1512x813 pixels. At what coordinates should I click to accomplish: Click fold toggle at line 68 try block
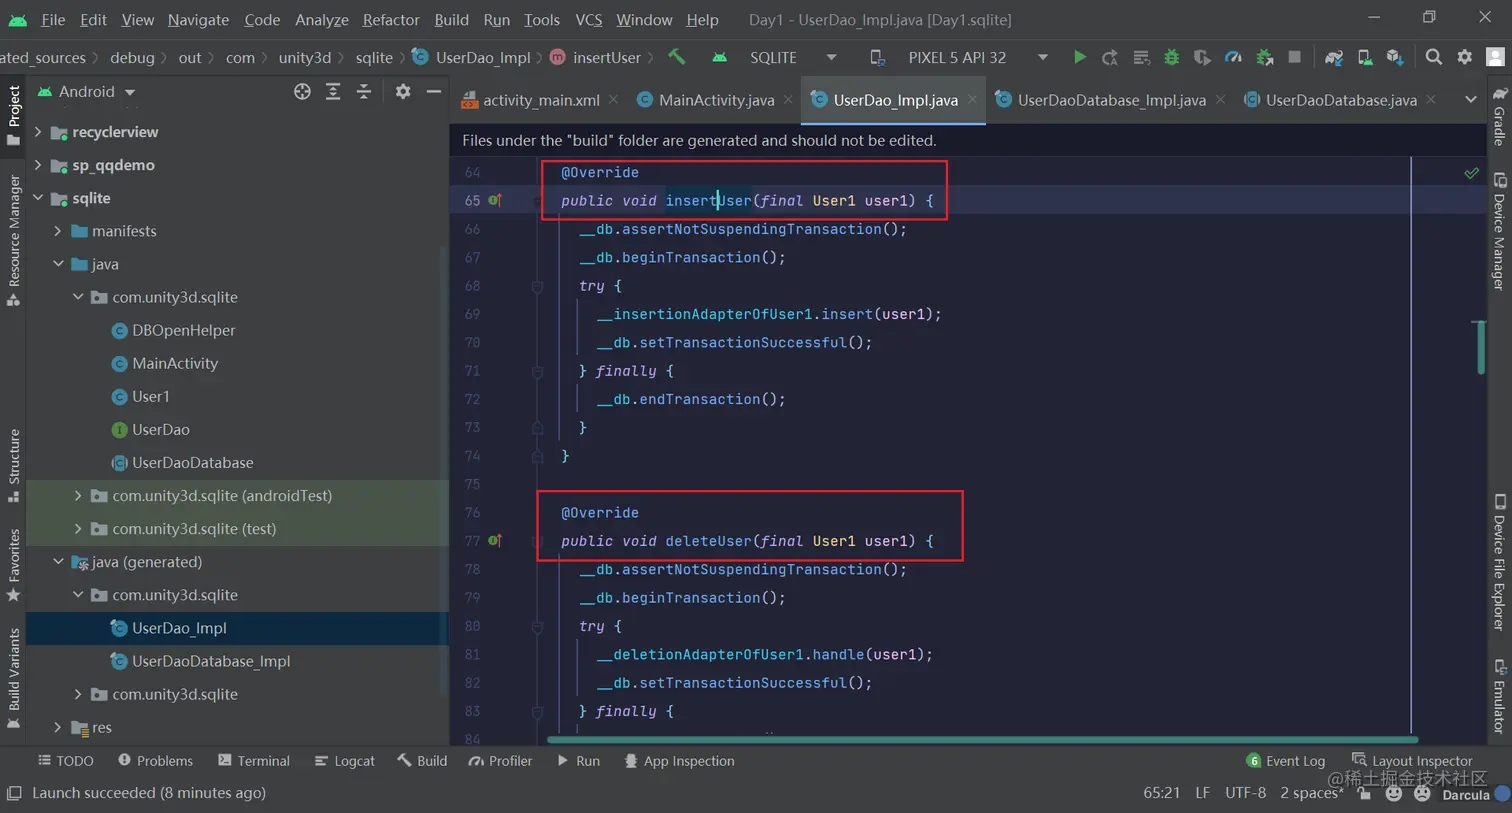coord(537,286)
